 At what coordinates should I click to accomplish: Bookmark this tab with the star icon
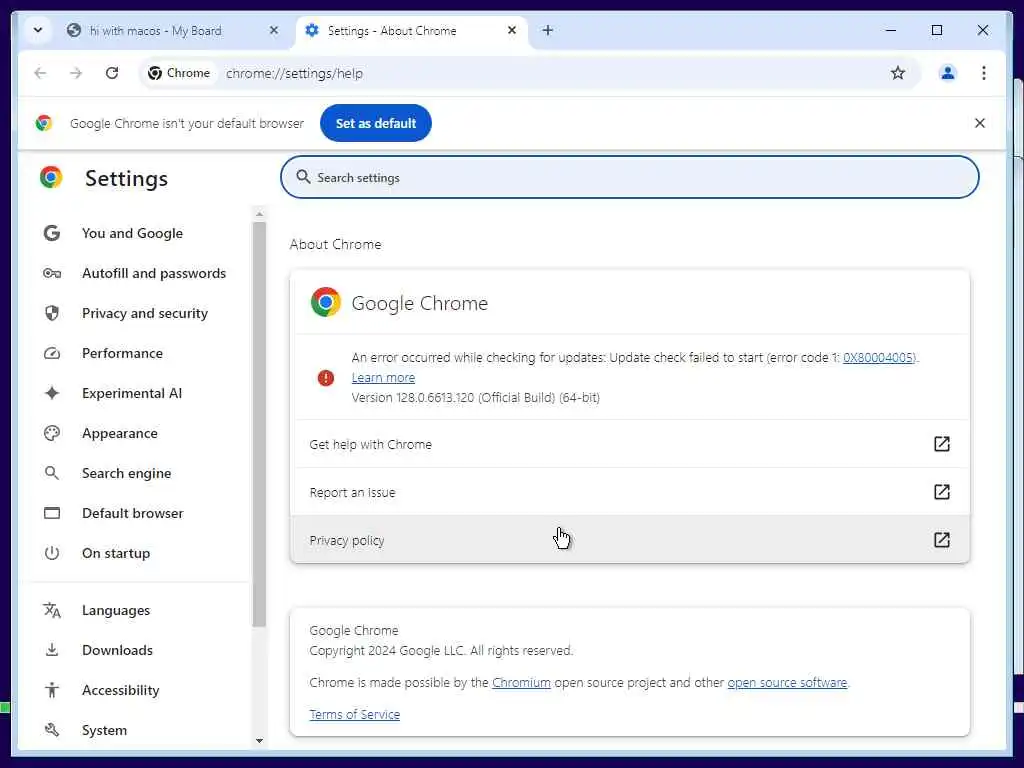[898, 73]
